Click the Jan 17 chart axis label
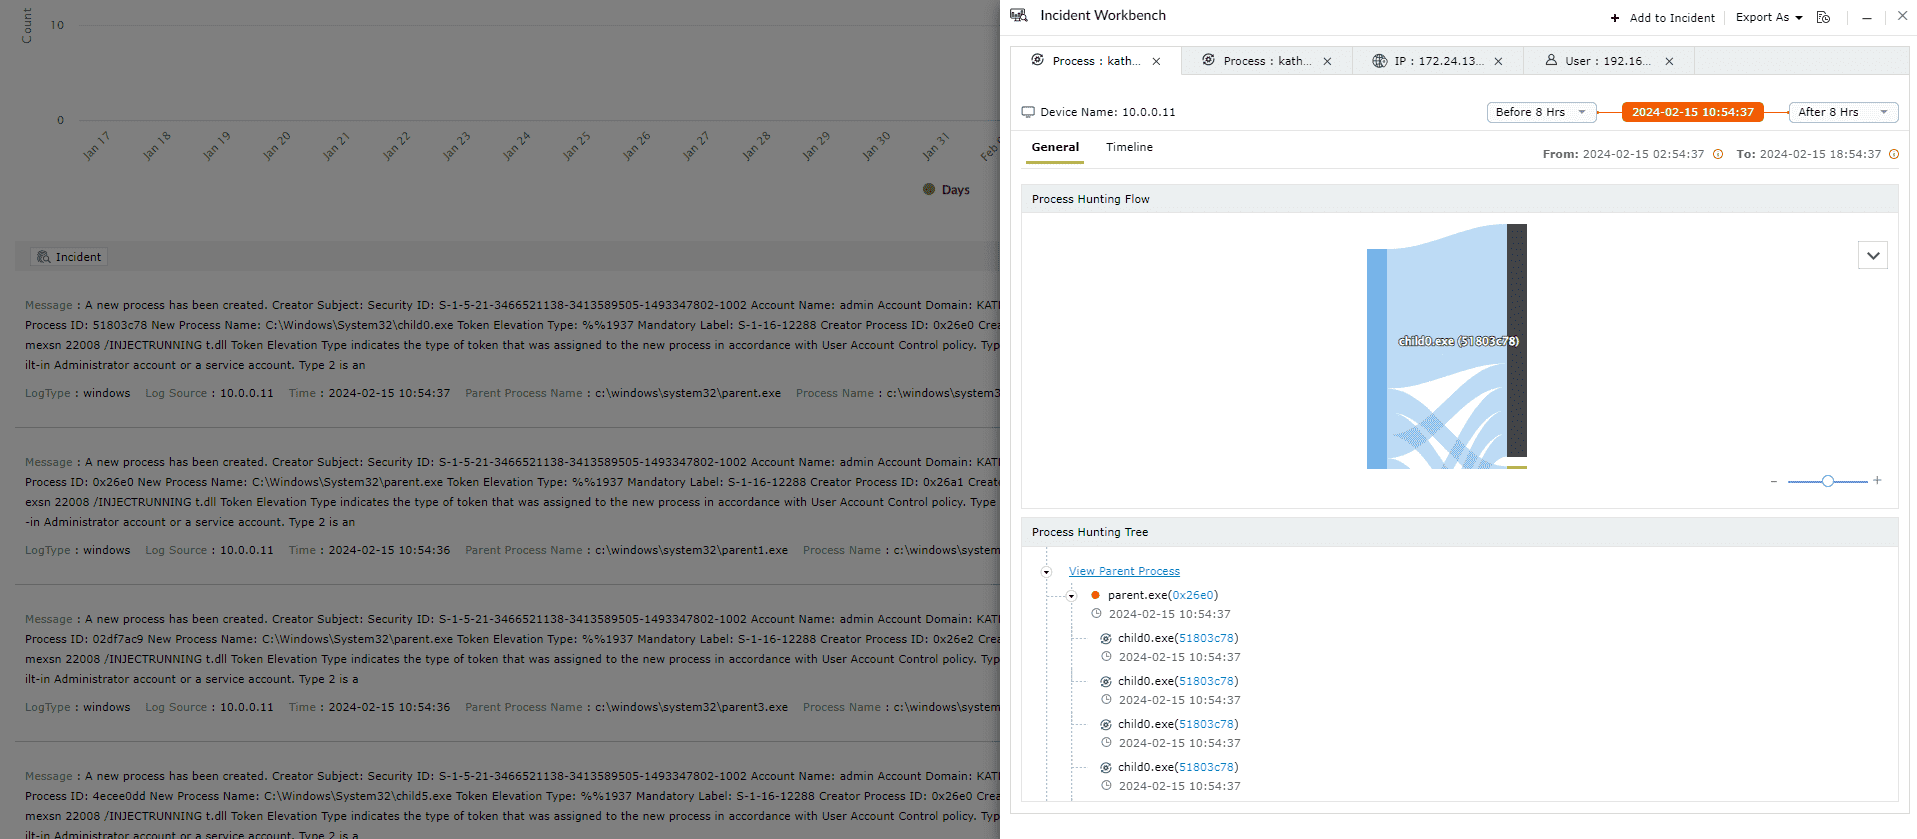This screenshot has height=839, width=1917. click(x=97, y=145)
